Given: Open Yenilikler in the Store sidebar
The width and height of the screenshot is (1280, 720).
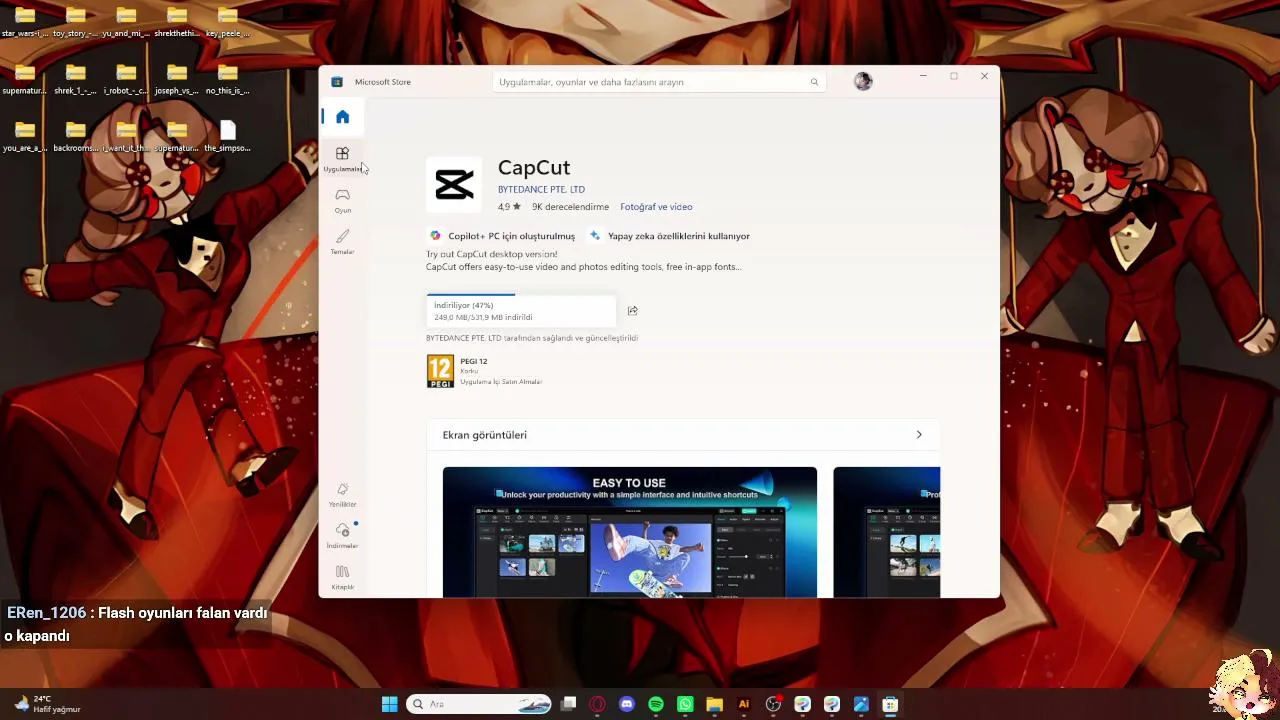Looking at the screenshot, I should (x=342, y=494).
